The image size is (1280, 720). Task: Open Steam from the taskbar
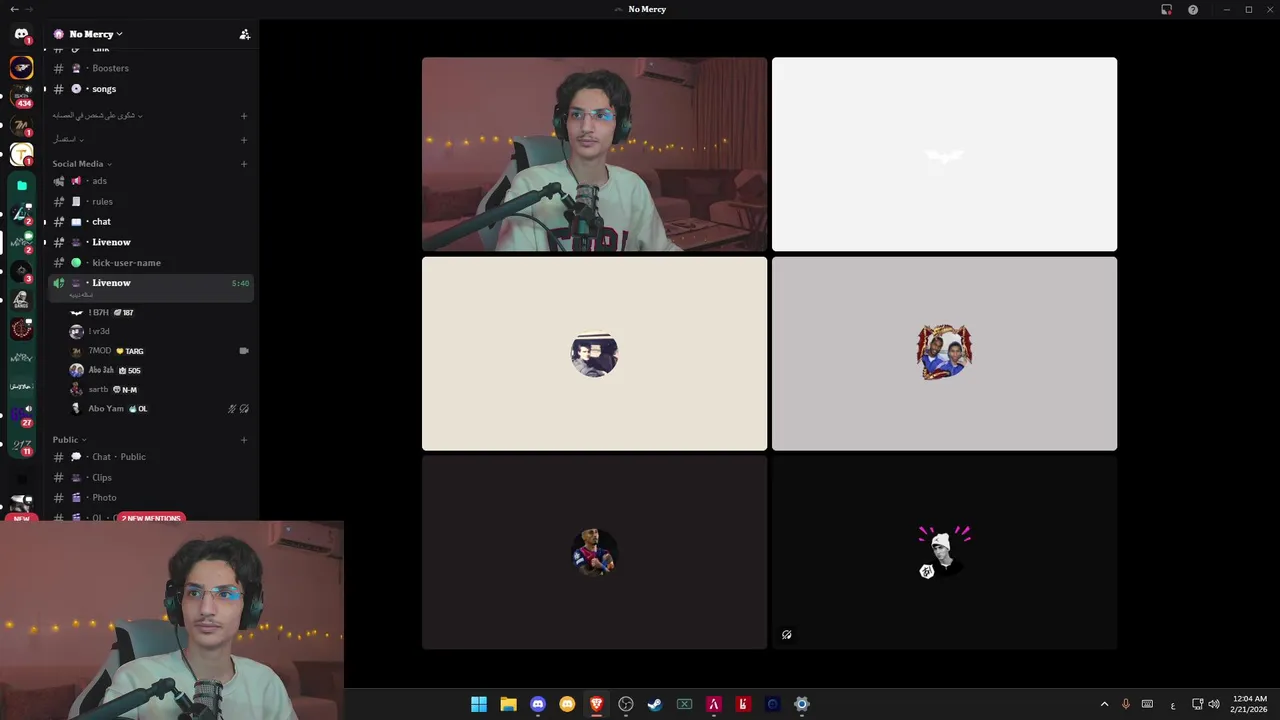pyautogui.click(x=655, y=704)
